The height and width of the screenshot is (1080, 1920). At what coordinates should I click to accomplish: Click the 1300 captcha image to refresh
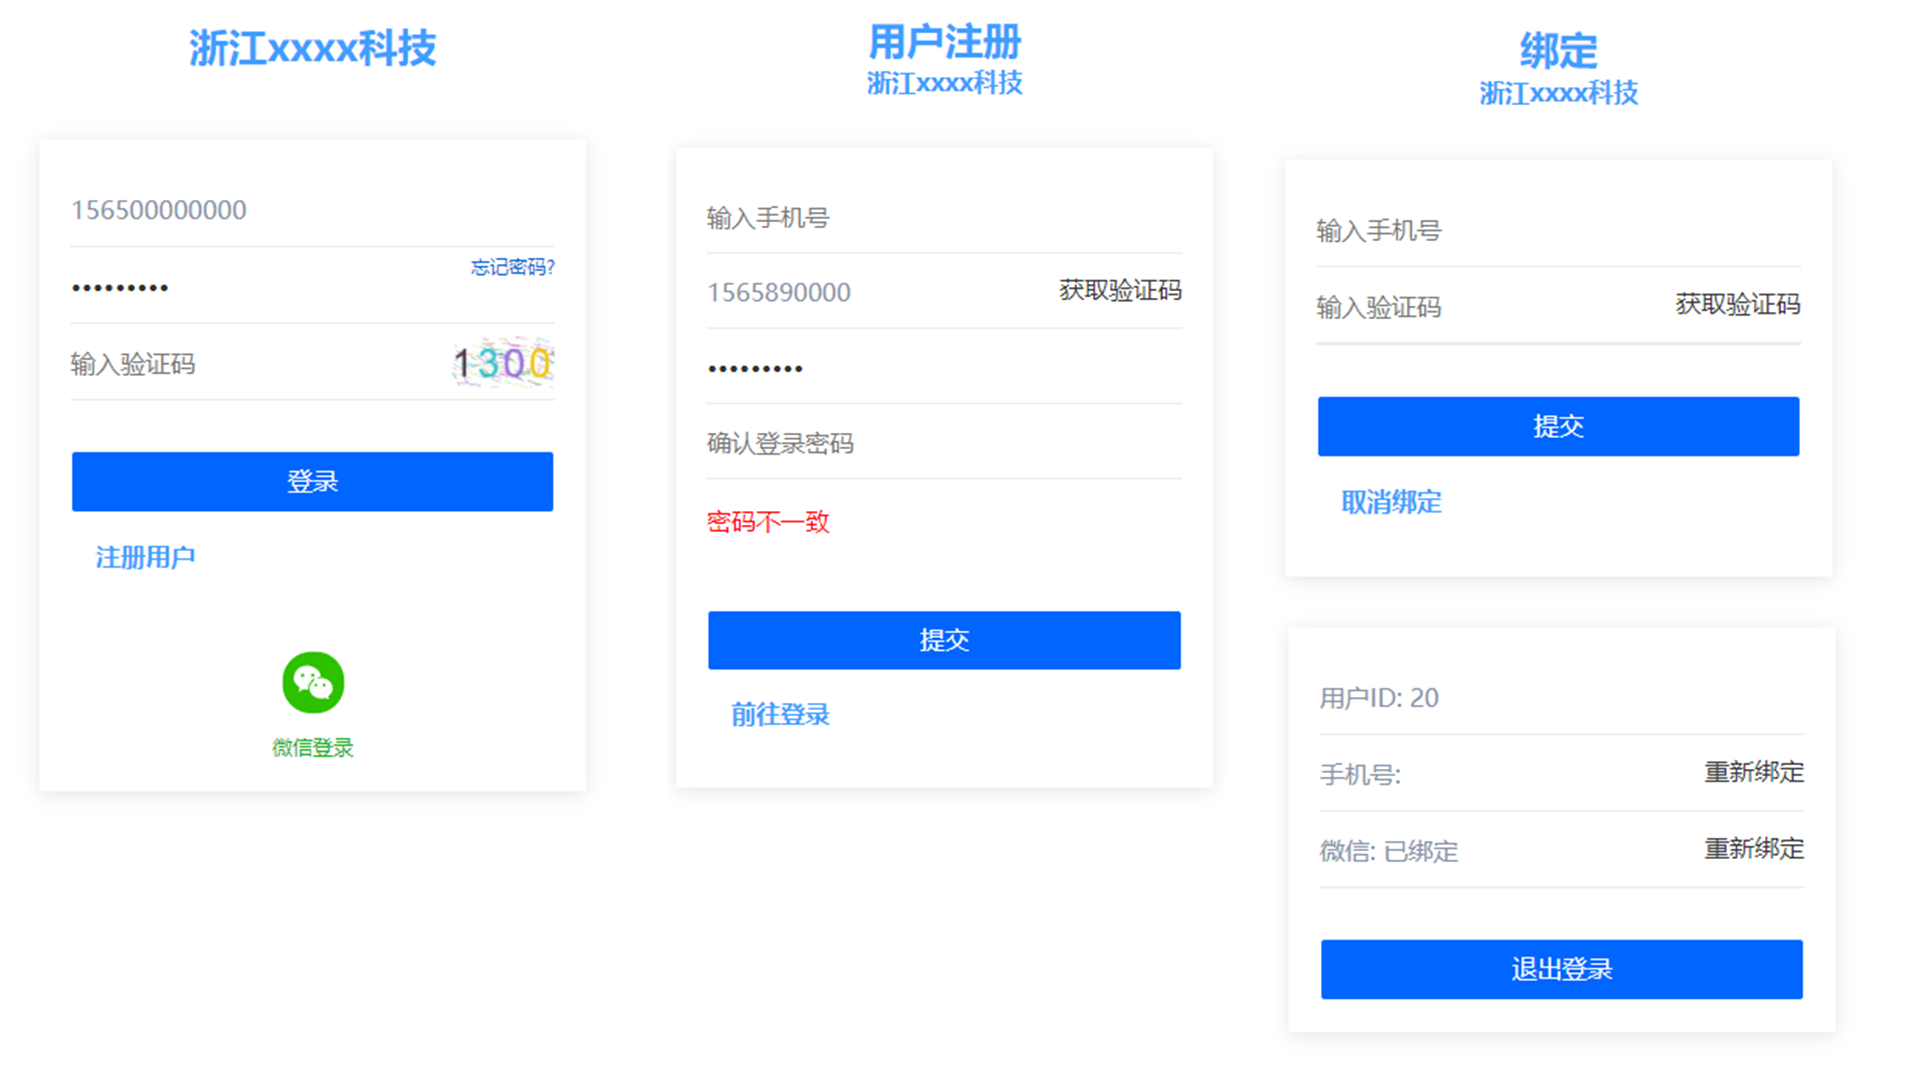[x=502, y=363]
